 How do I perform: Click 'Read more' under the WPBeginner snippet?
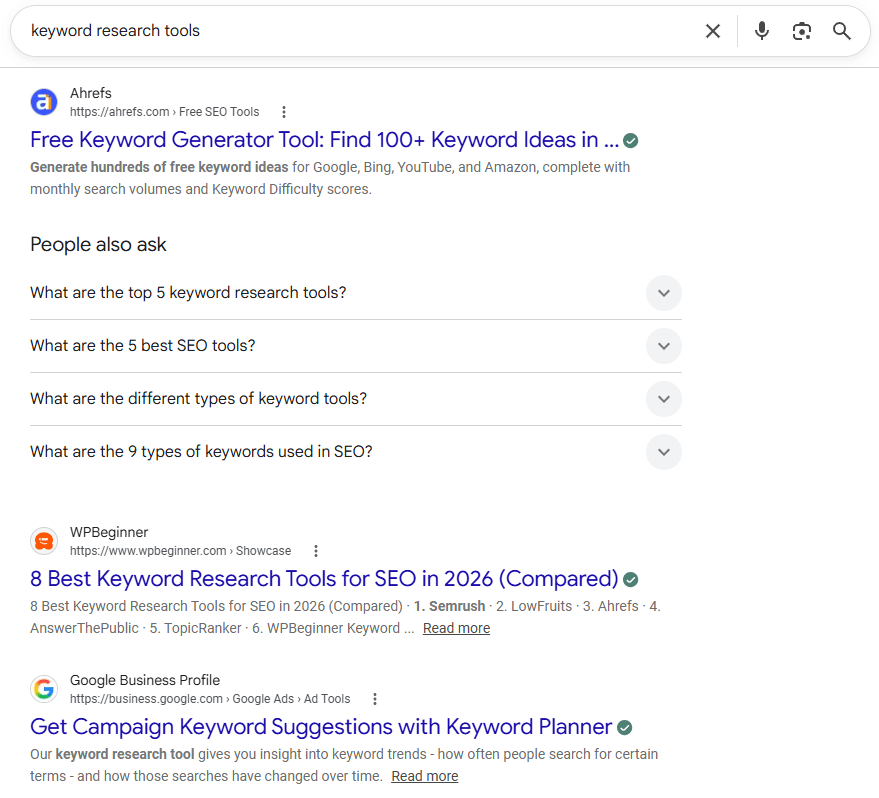[x=456, y=628]
